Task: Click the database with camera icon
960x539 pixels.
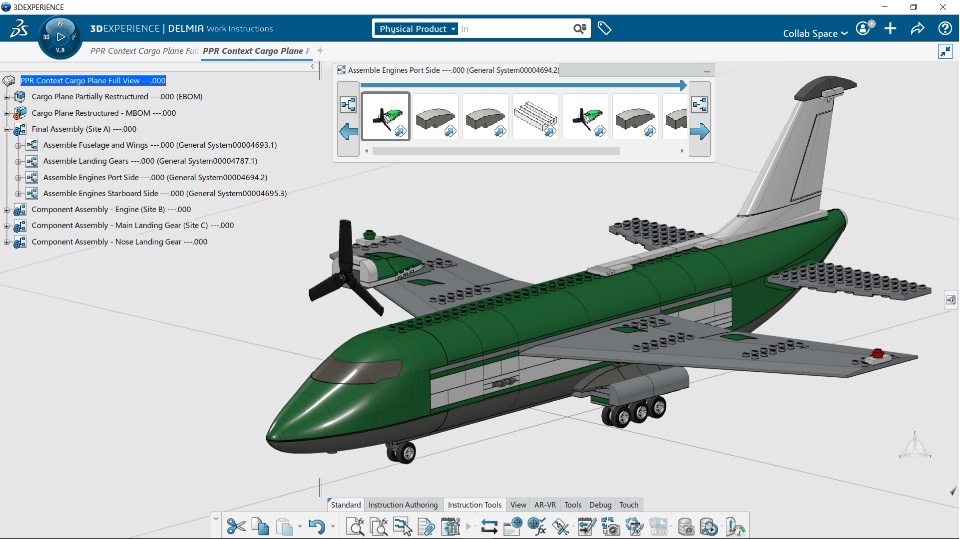Action: click(x=686, y=526)
